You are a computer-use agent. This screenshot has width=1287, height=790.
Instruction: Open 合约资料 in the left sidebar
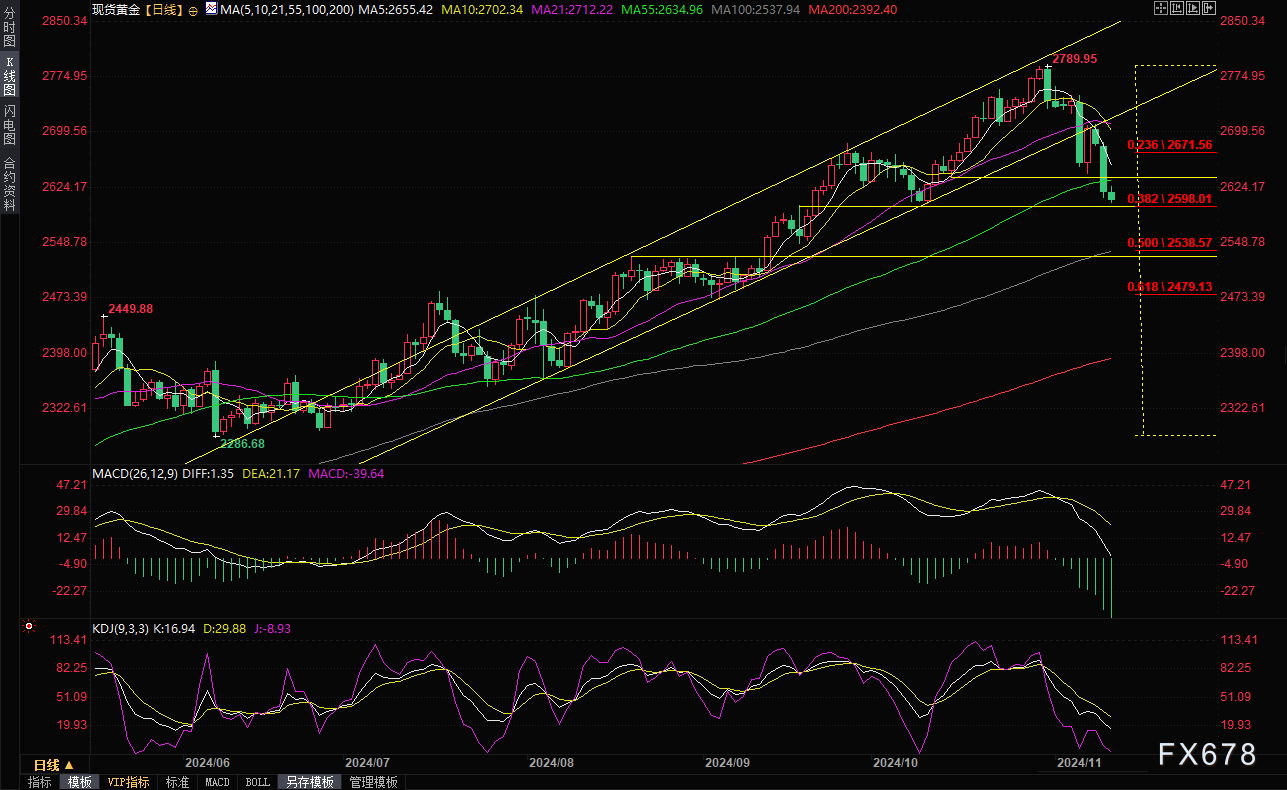10,184
